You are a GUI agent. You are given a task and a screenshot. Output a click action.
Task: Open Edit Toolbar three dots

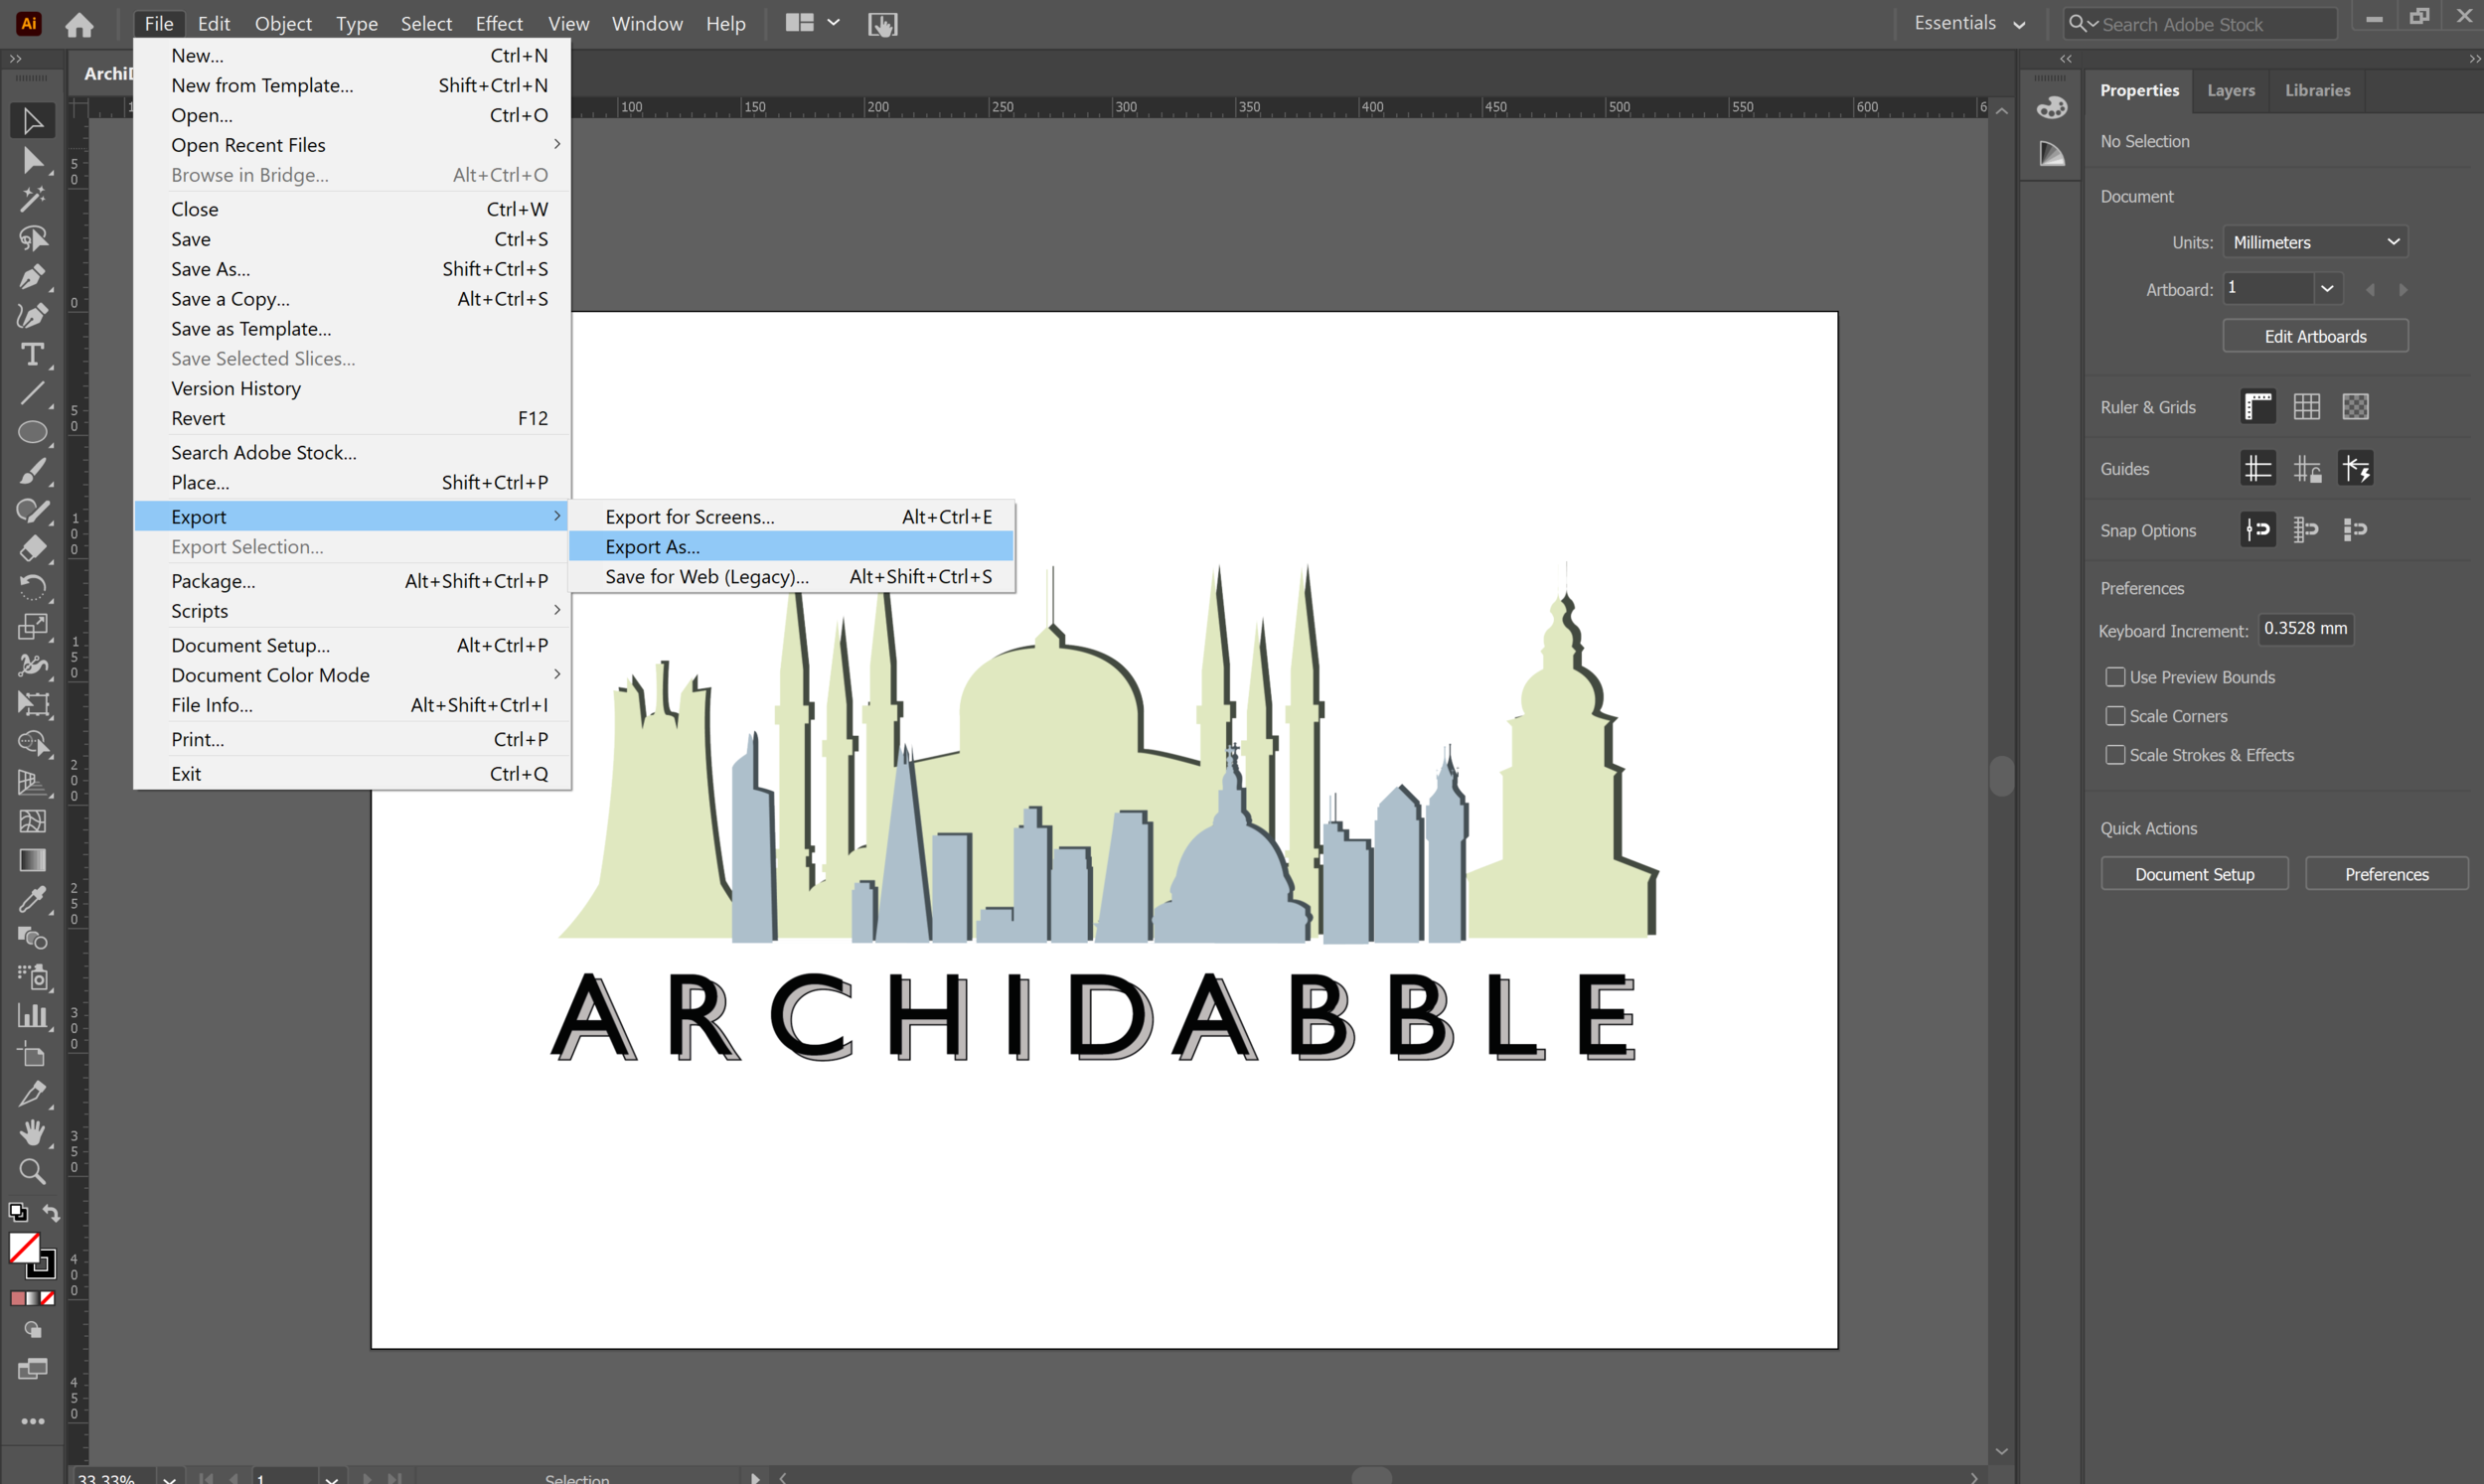click(32, 1422)
